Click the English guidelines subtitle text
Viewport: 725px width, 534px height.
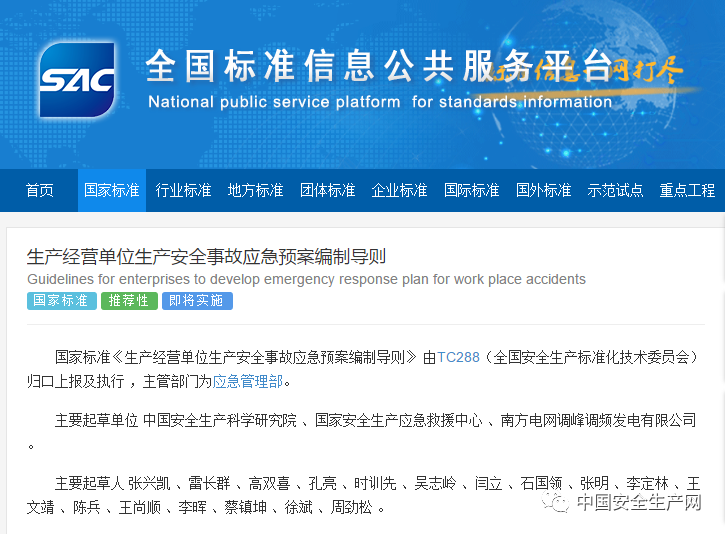306,279
